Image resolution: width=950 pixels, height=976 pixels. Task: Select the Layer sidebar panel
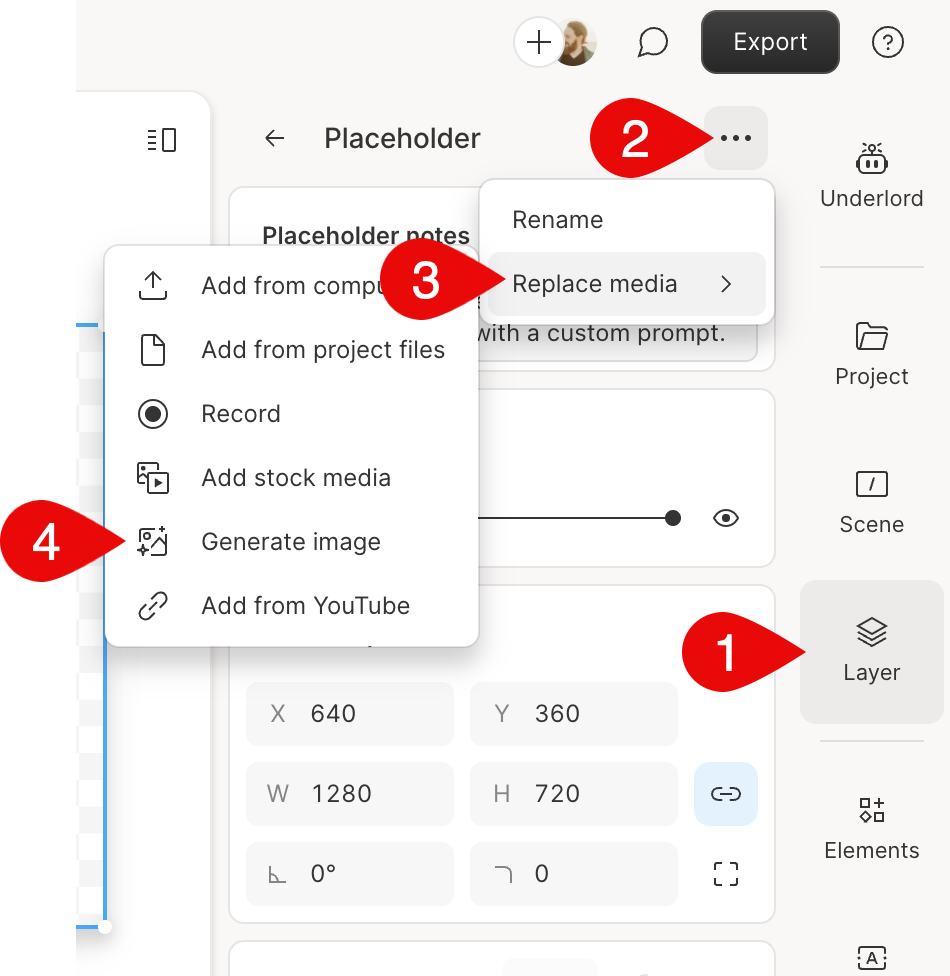pos(872,652)
